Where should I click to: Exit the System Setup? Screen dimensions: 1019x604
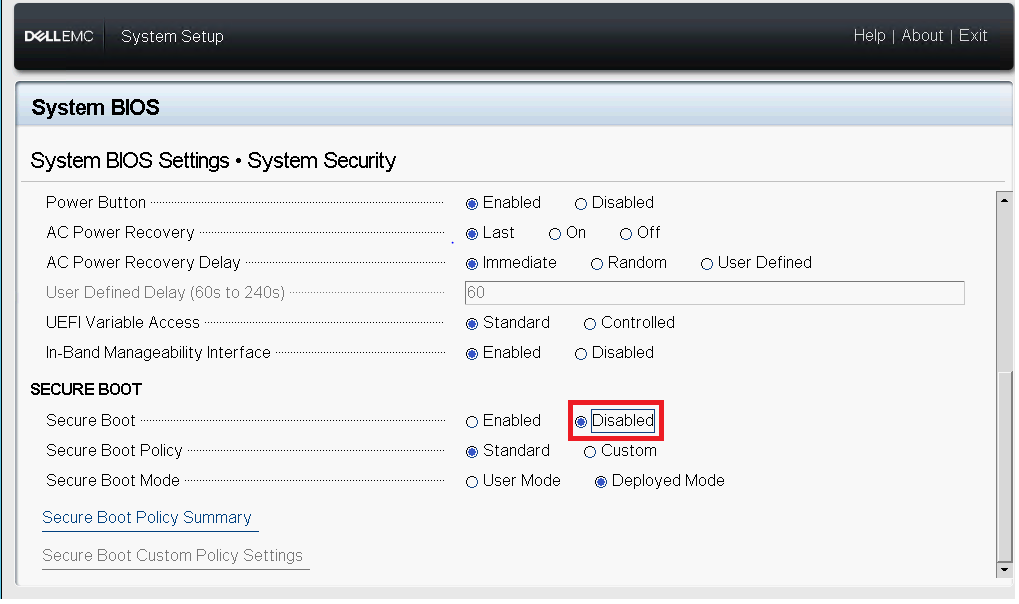point(972,35)
